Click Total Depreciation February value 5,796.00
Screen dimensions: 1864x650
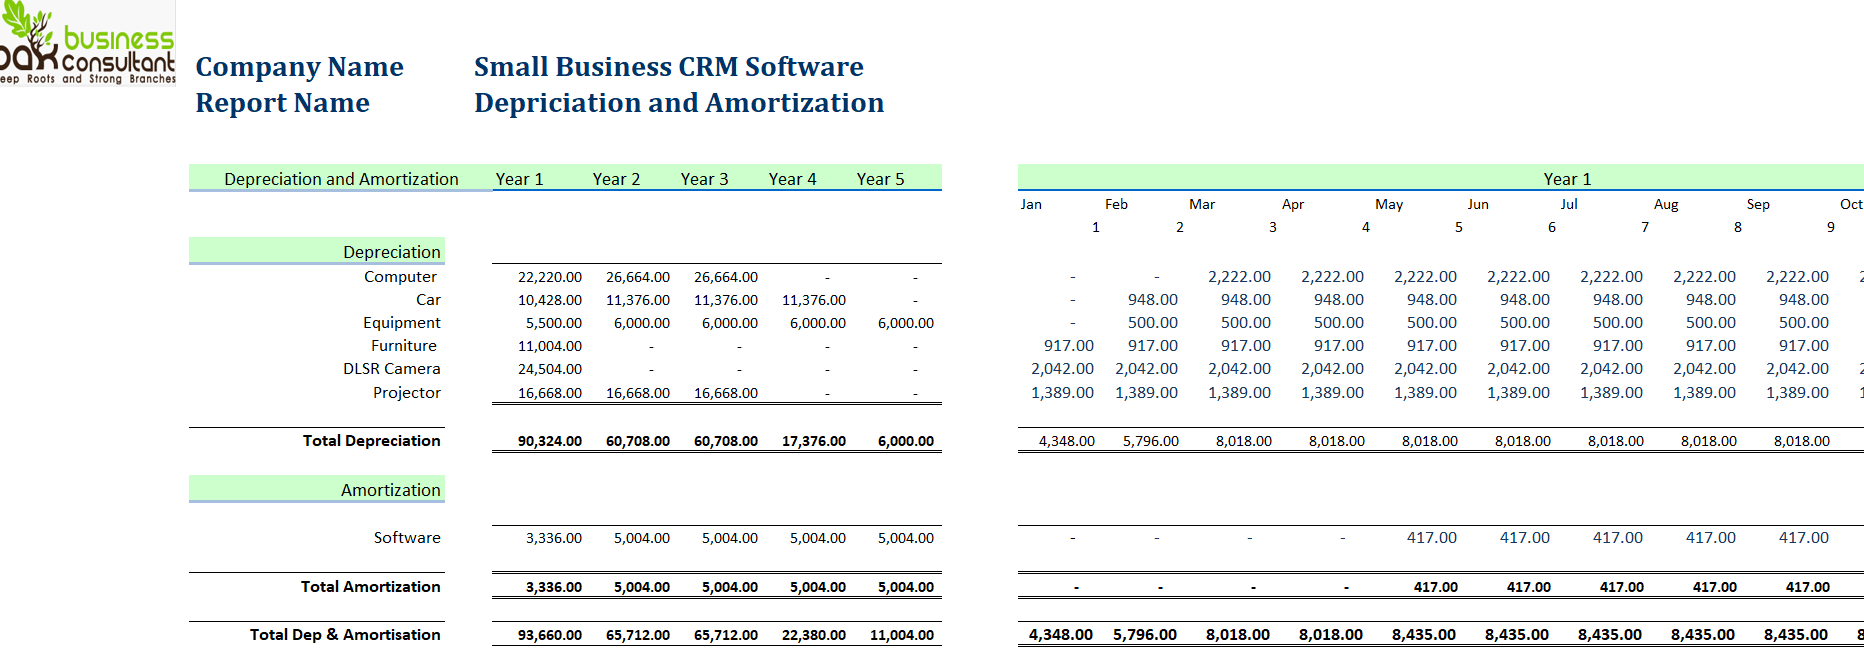[1150, 441]
